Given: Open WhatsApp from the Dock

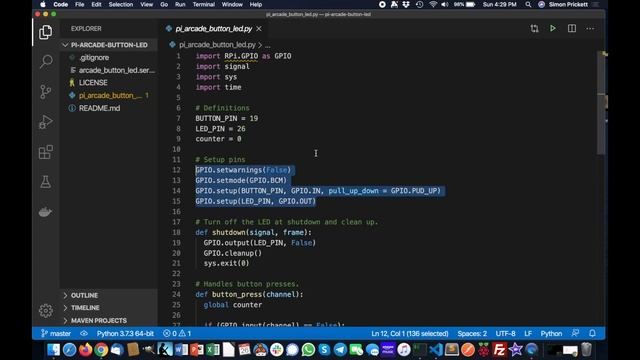Looking at the screenshot, I should [308, 349].
